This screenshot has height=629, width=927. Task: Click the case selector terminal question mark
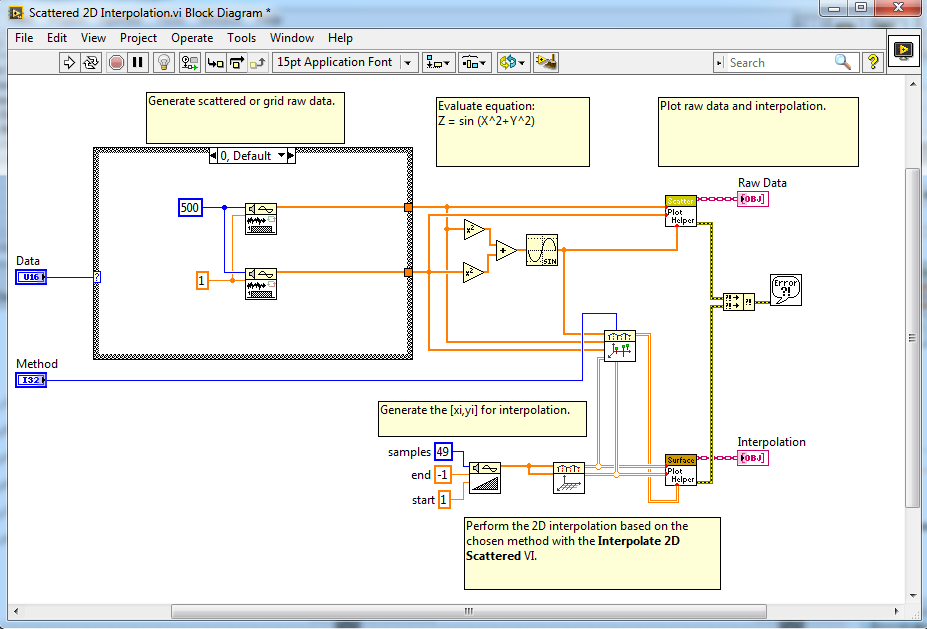point(97,277)
